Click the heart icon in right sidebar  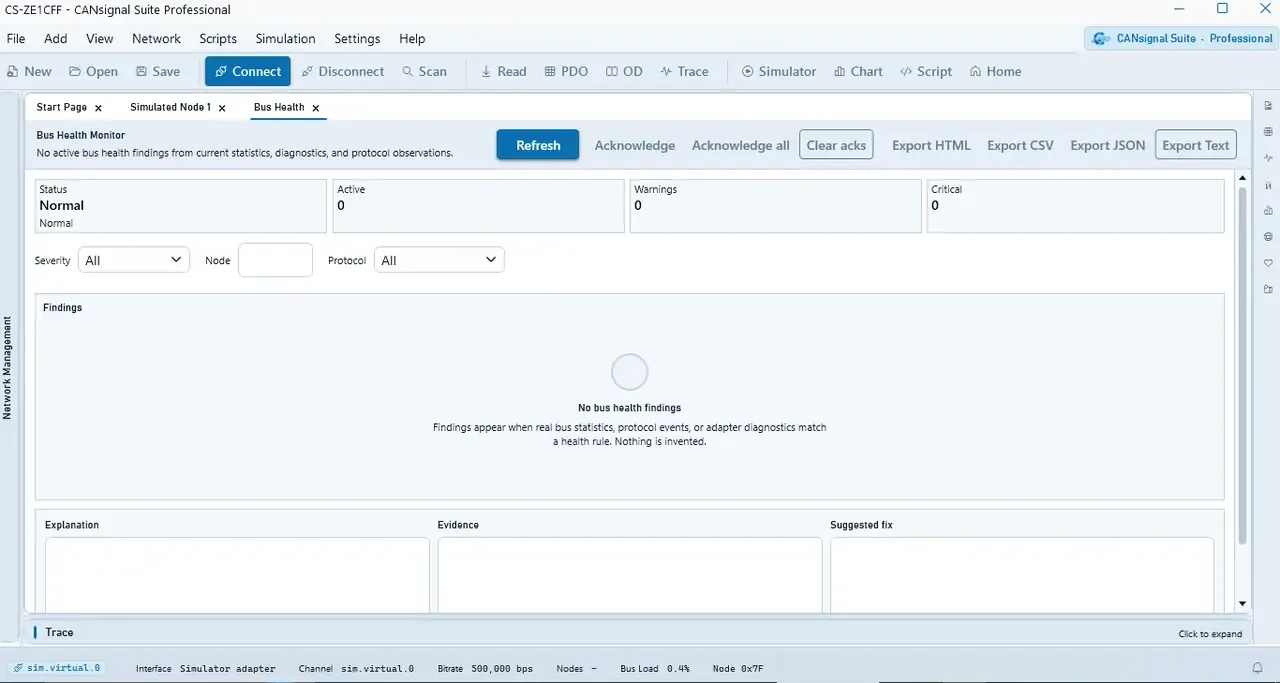1268,263
